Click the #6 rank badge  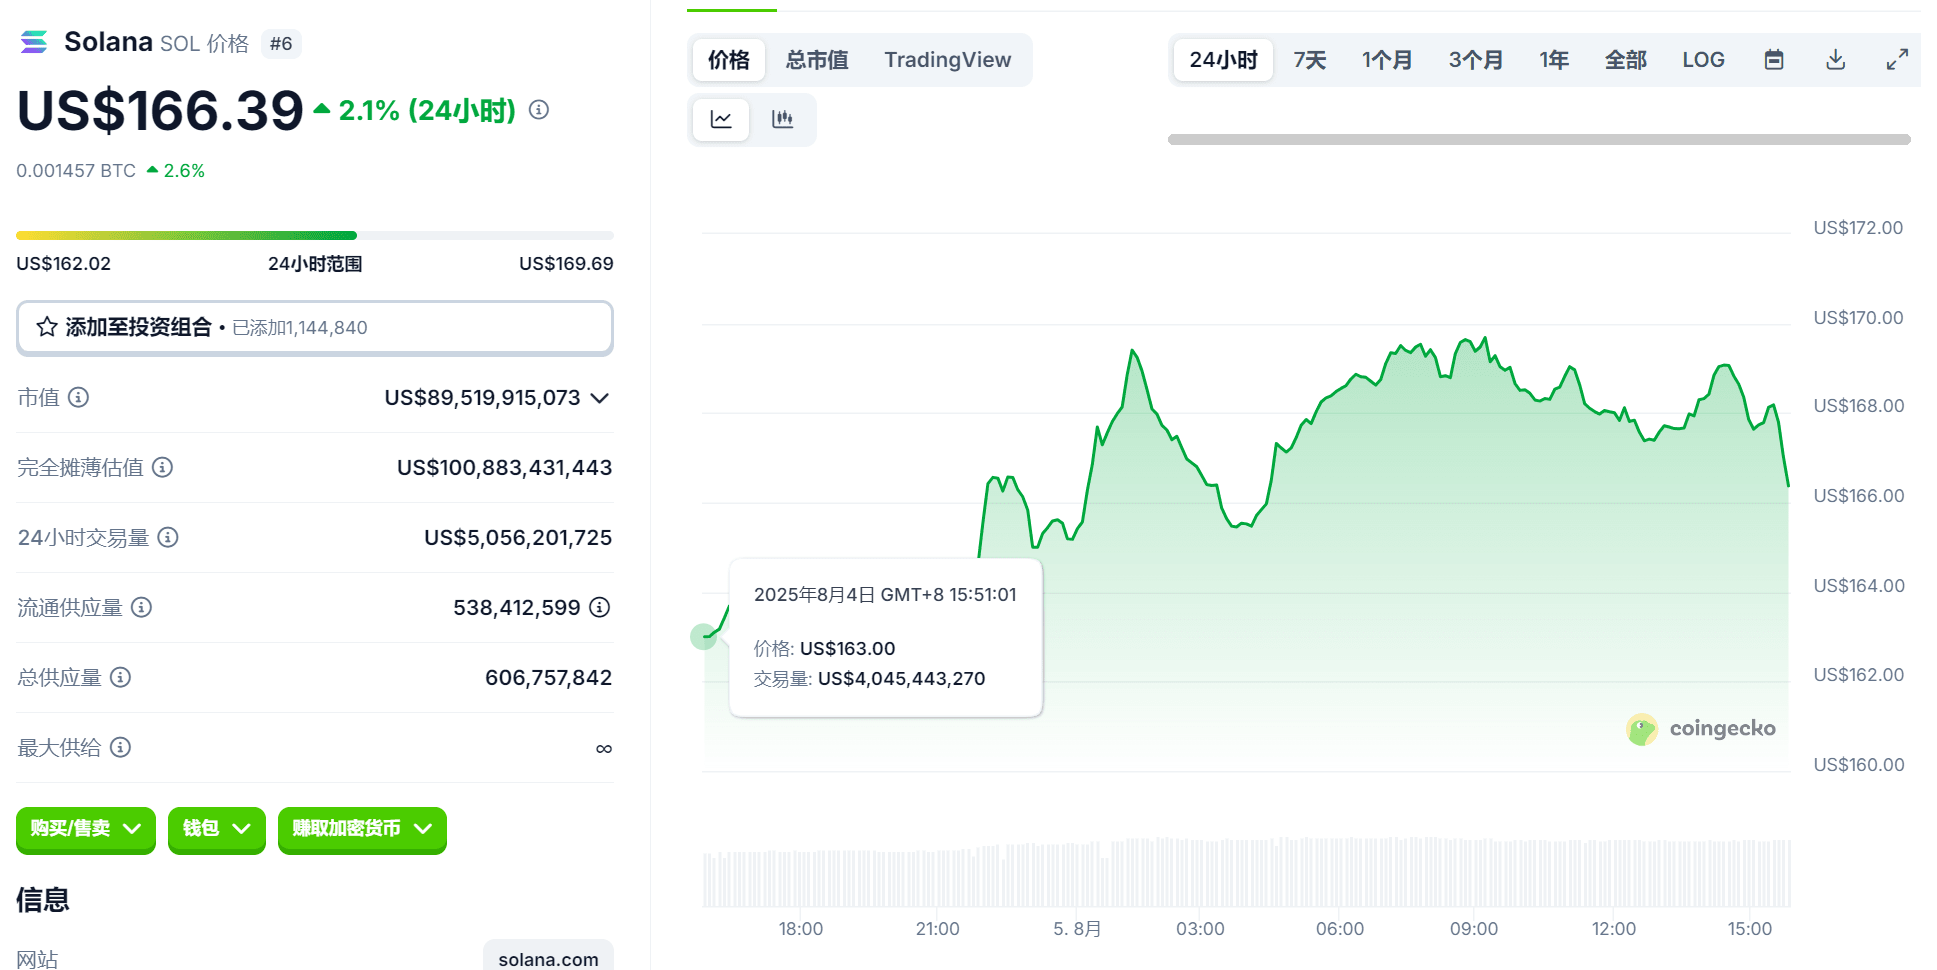point(281,44)
